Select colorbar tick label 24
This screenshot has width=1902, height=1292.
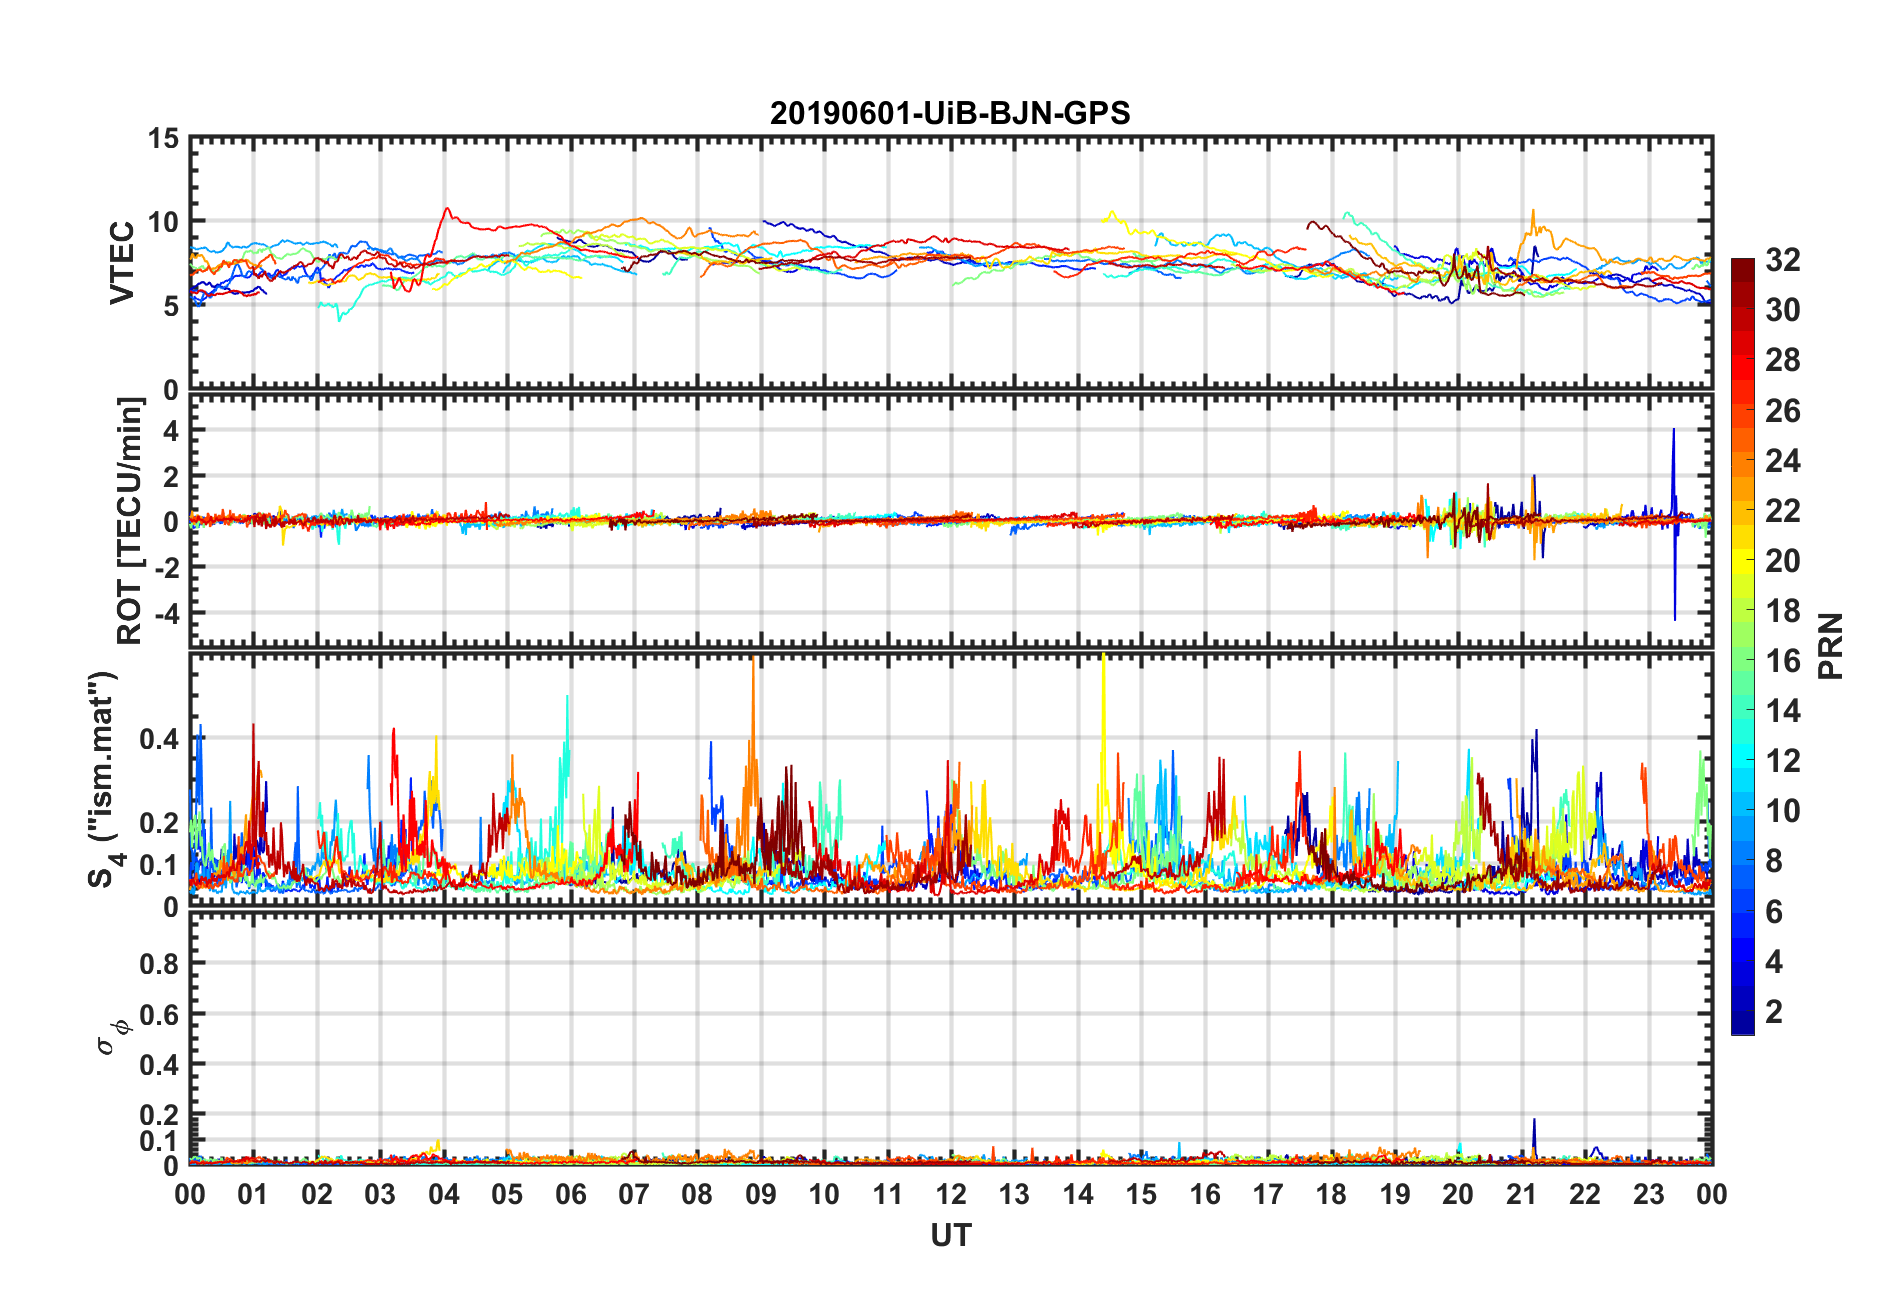1782,460
